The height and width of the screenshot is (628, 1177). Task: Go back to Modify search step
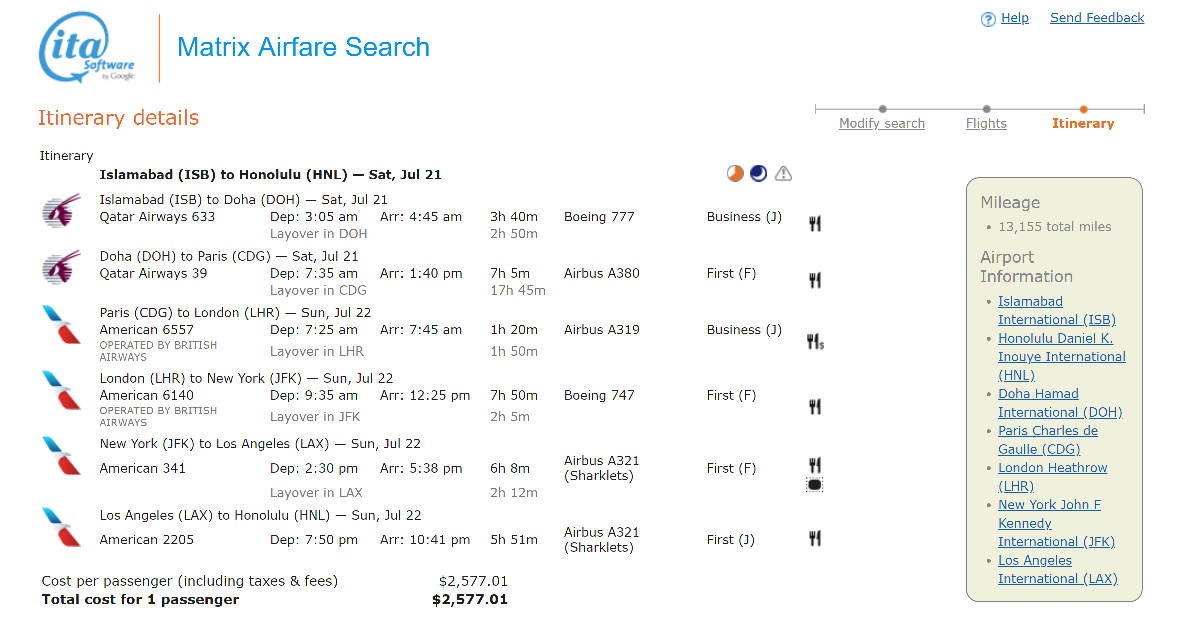tap(882, 124)
